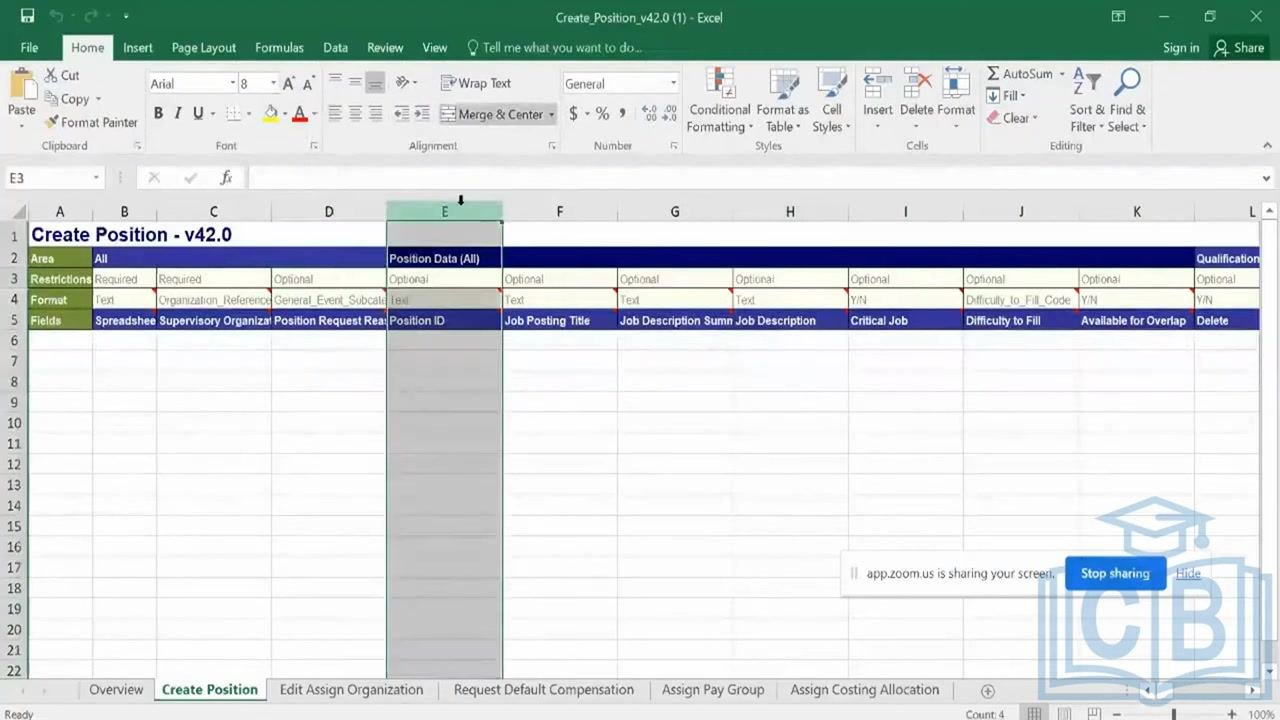Open the Arial font name dropdown

click(232, 84)
